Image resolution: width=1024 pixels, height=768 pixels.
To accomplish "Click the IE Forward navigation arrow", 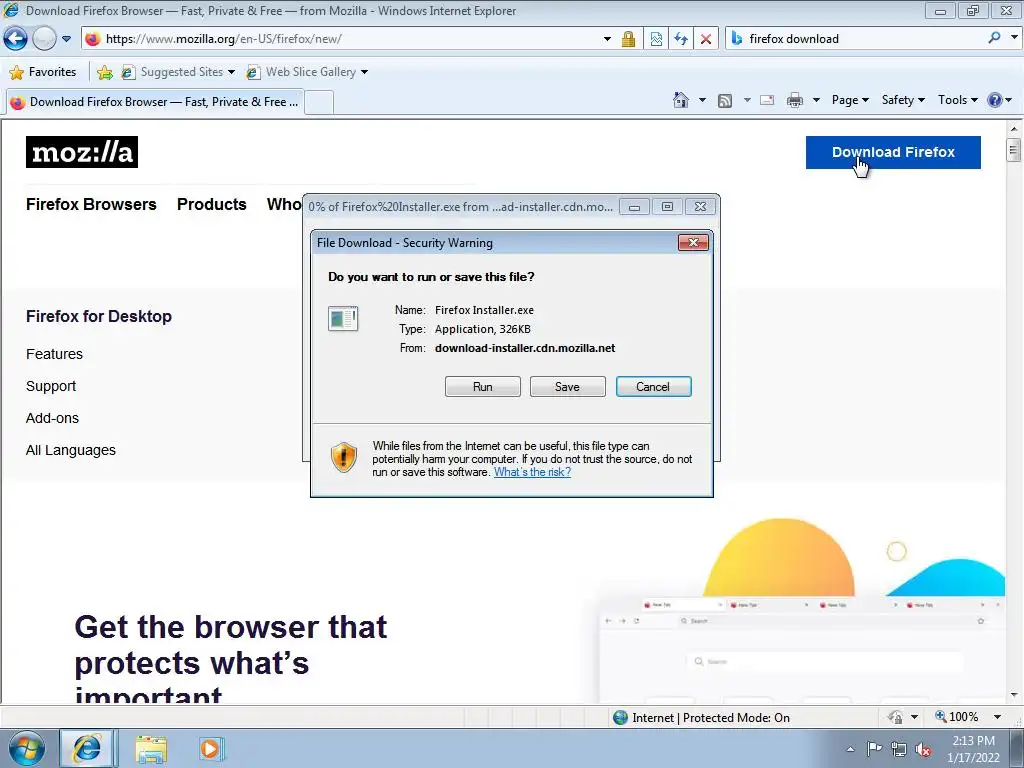I will [44, 39].
